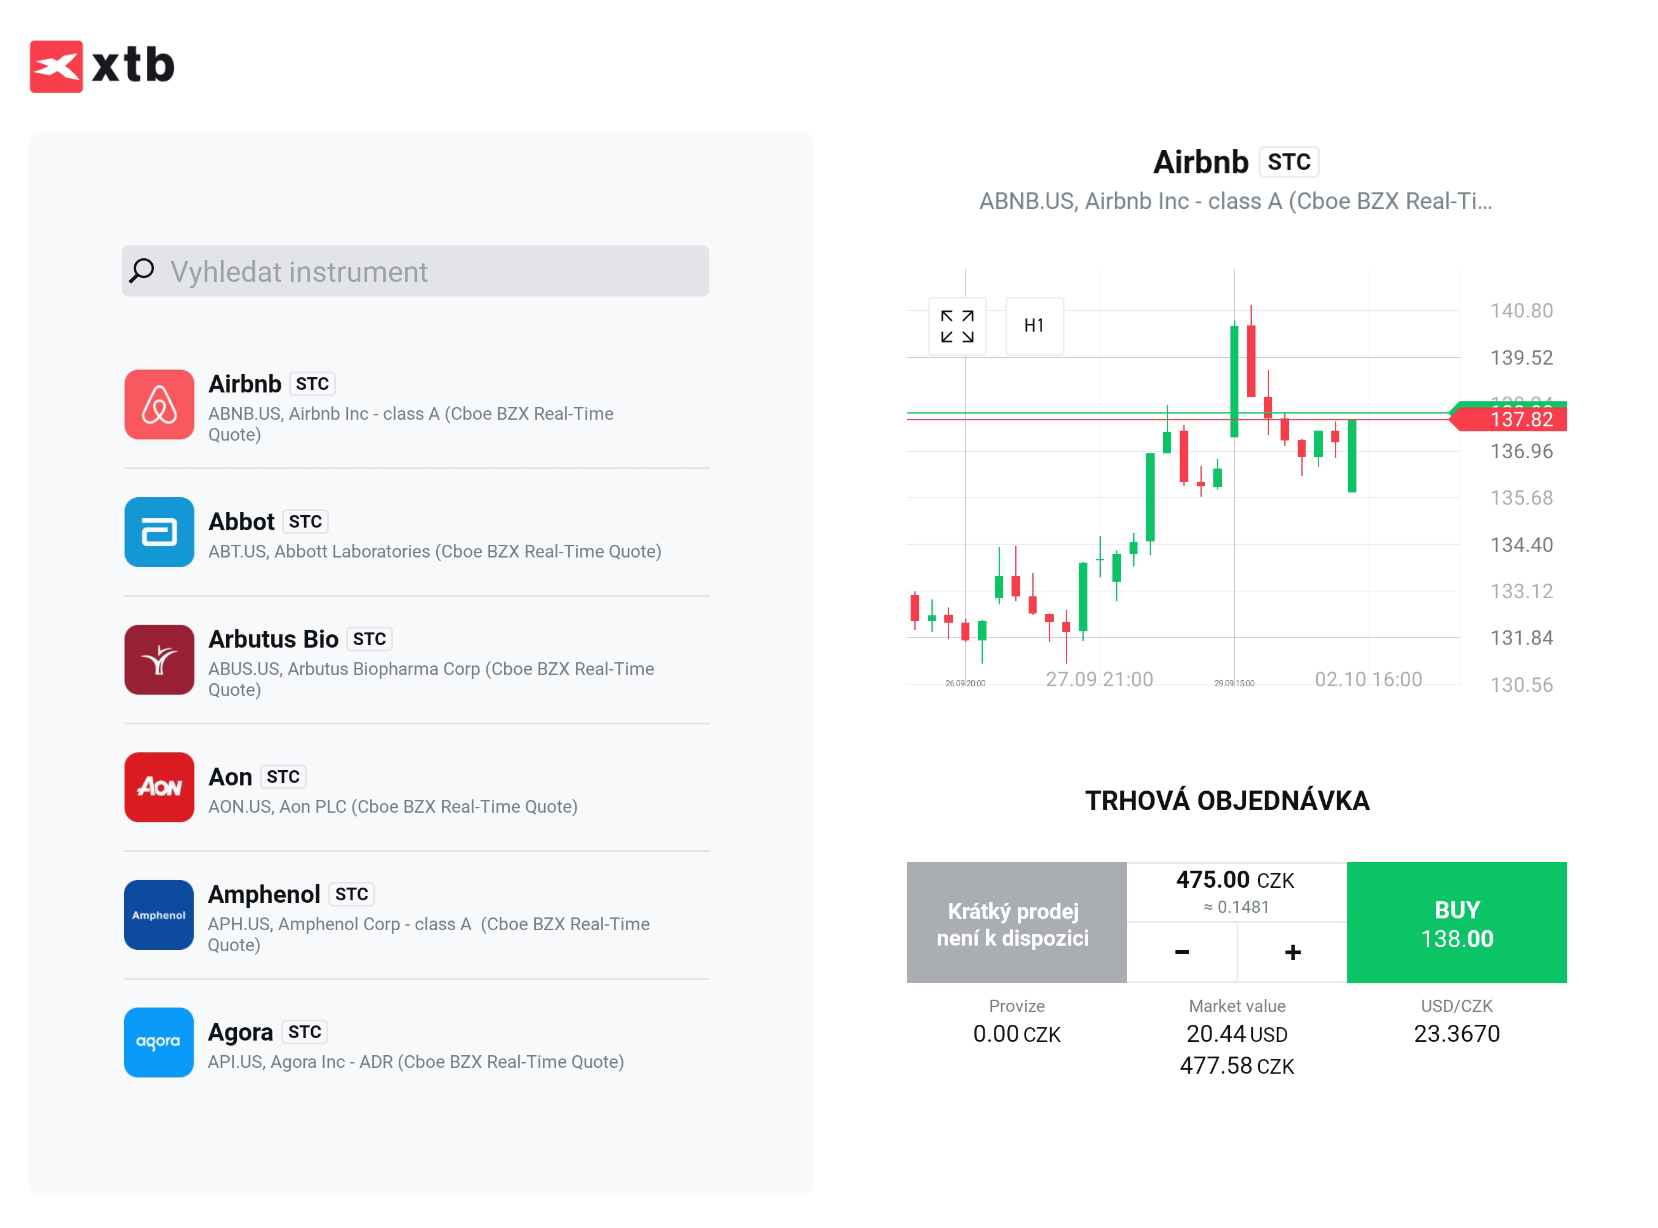The width and height of the screenshot is (1658, 1228).
Task: Click the magnifier search icon
Action: [143, 270]
